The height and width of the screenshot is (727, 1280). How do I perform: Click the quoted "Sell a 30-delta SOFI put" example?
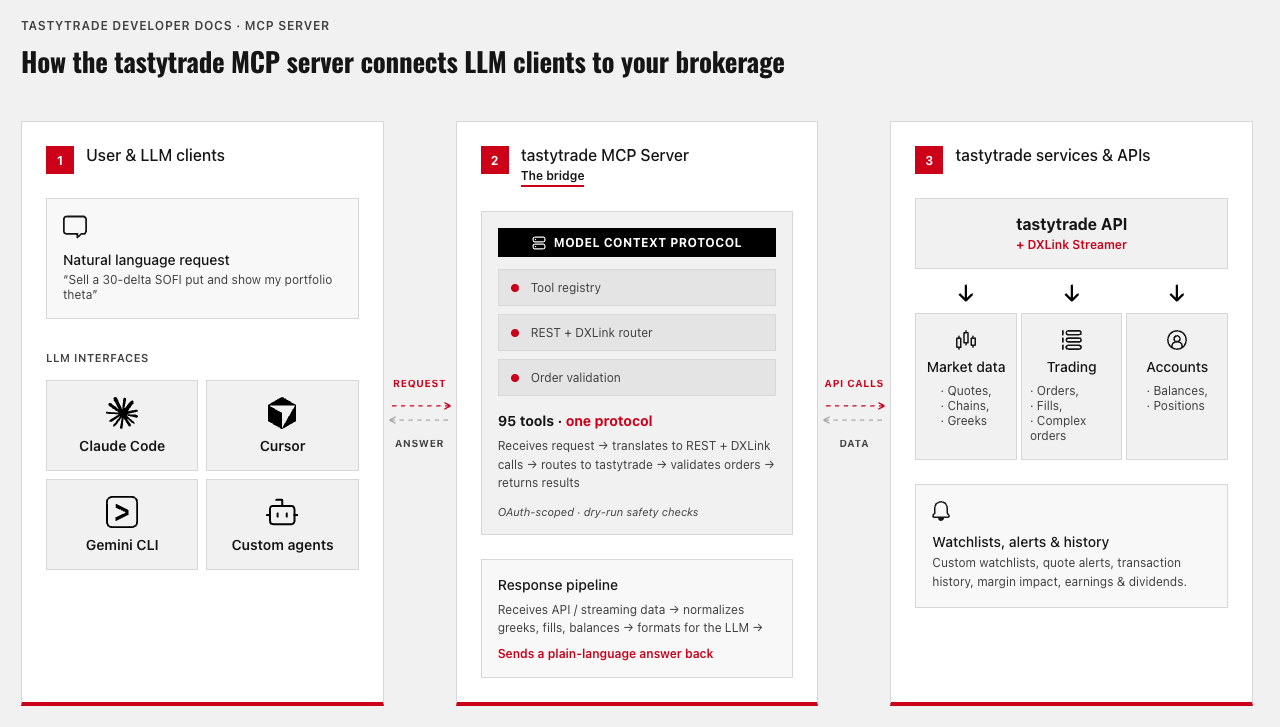(x=198, y=288)
